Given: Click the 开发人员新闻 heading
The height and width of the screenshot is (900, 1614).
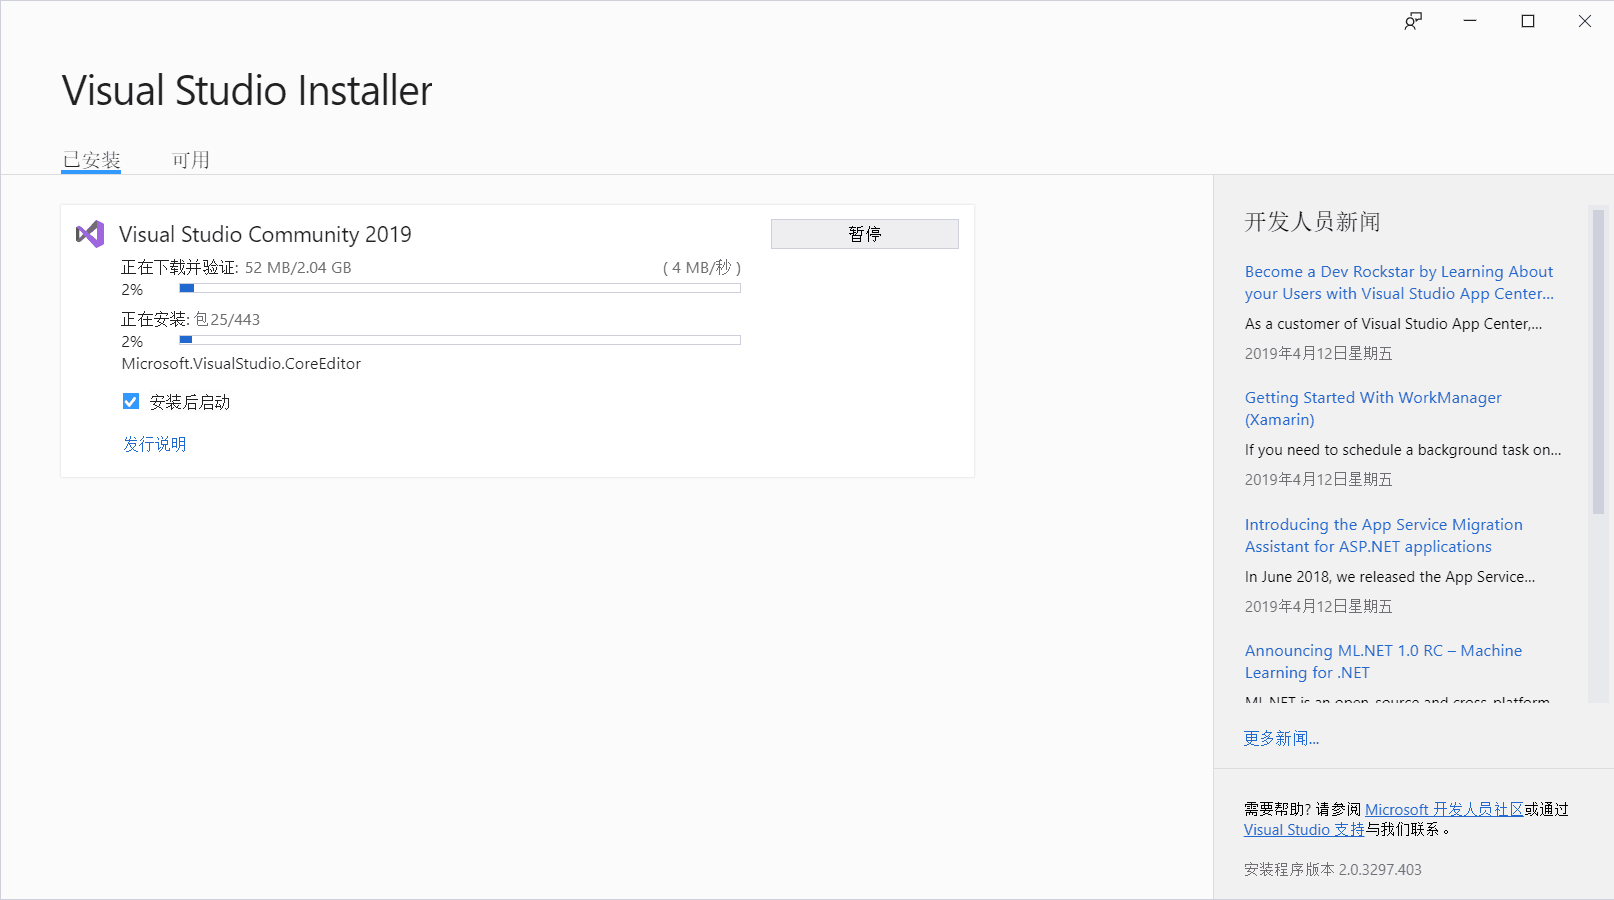Looking at the screenshot, I should (1312, 222).
